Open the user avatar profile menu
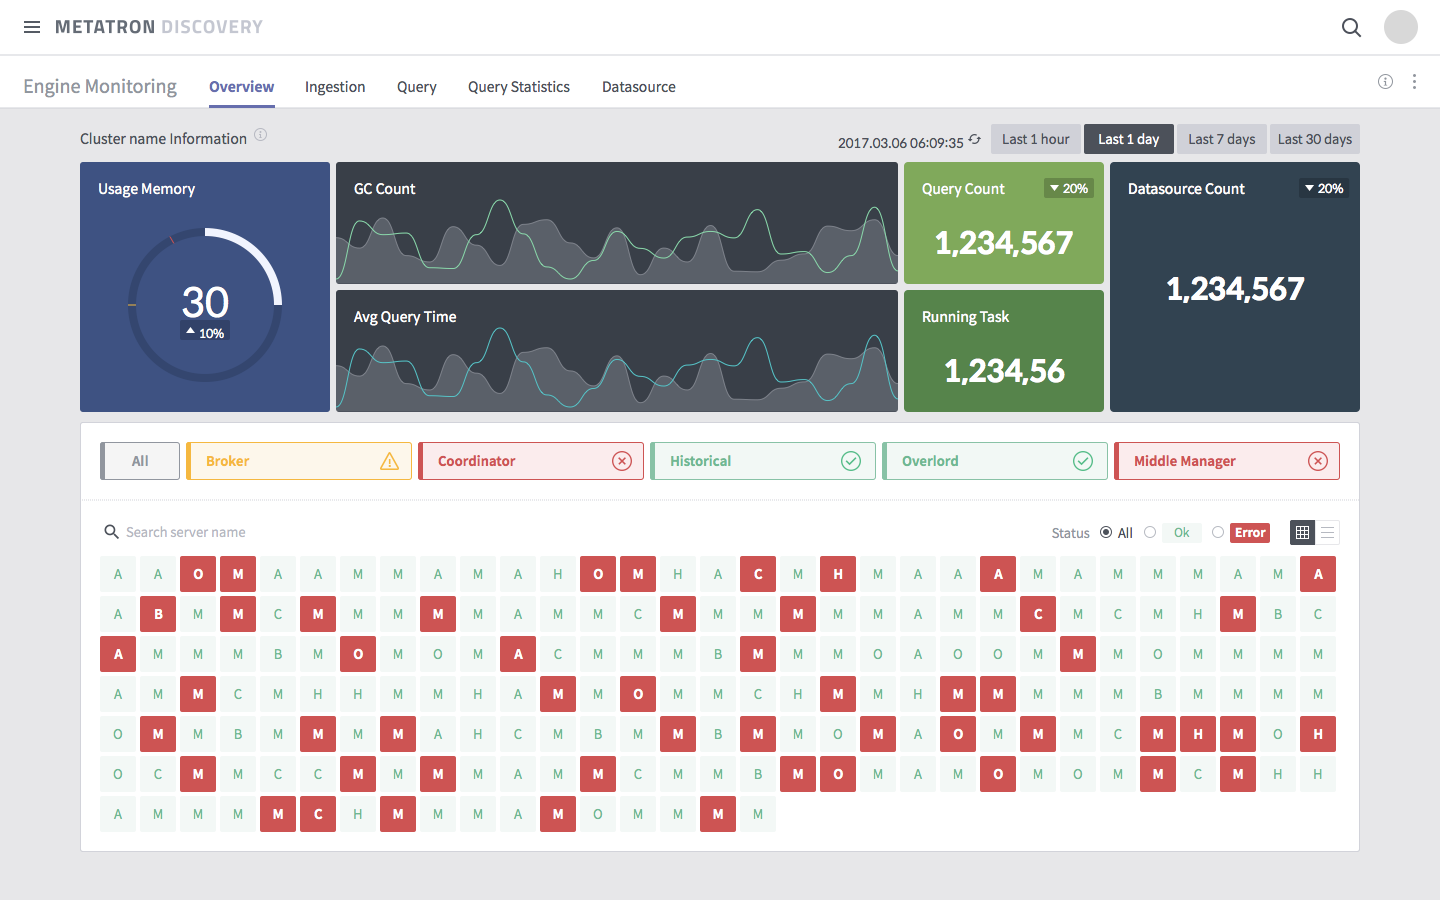The width and height of the screenshot is (1440, 900). (x=1400, y=27)
